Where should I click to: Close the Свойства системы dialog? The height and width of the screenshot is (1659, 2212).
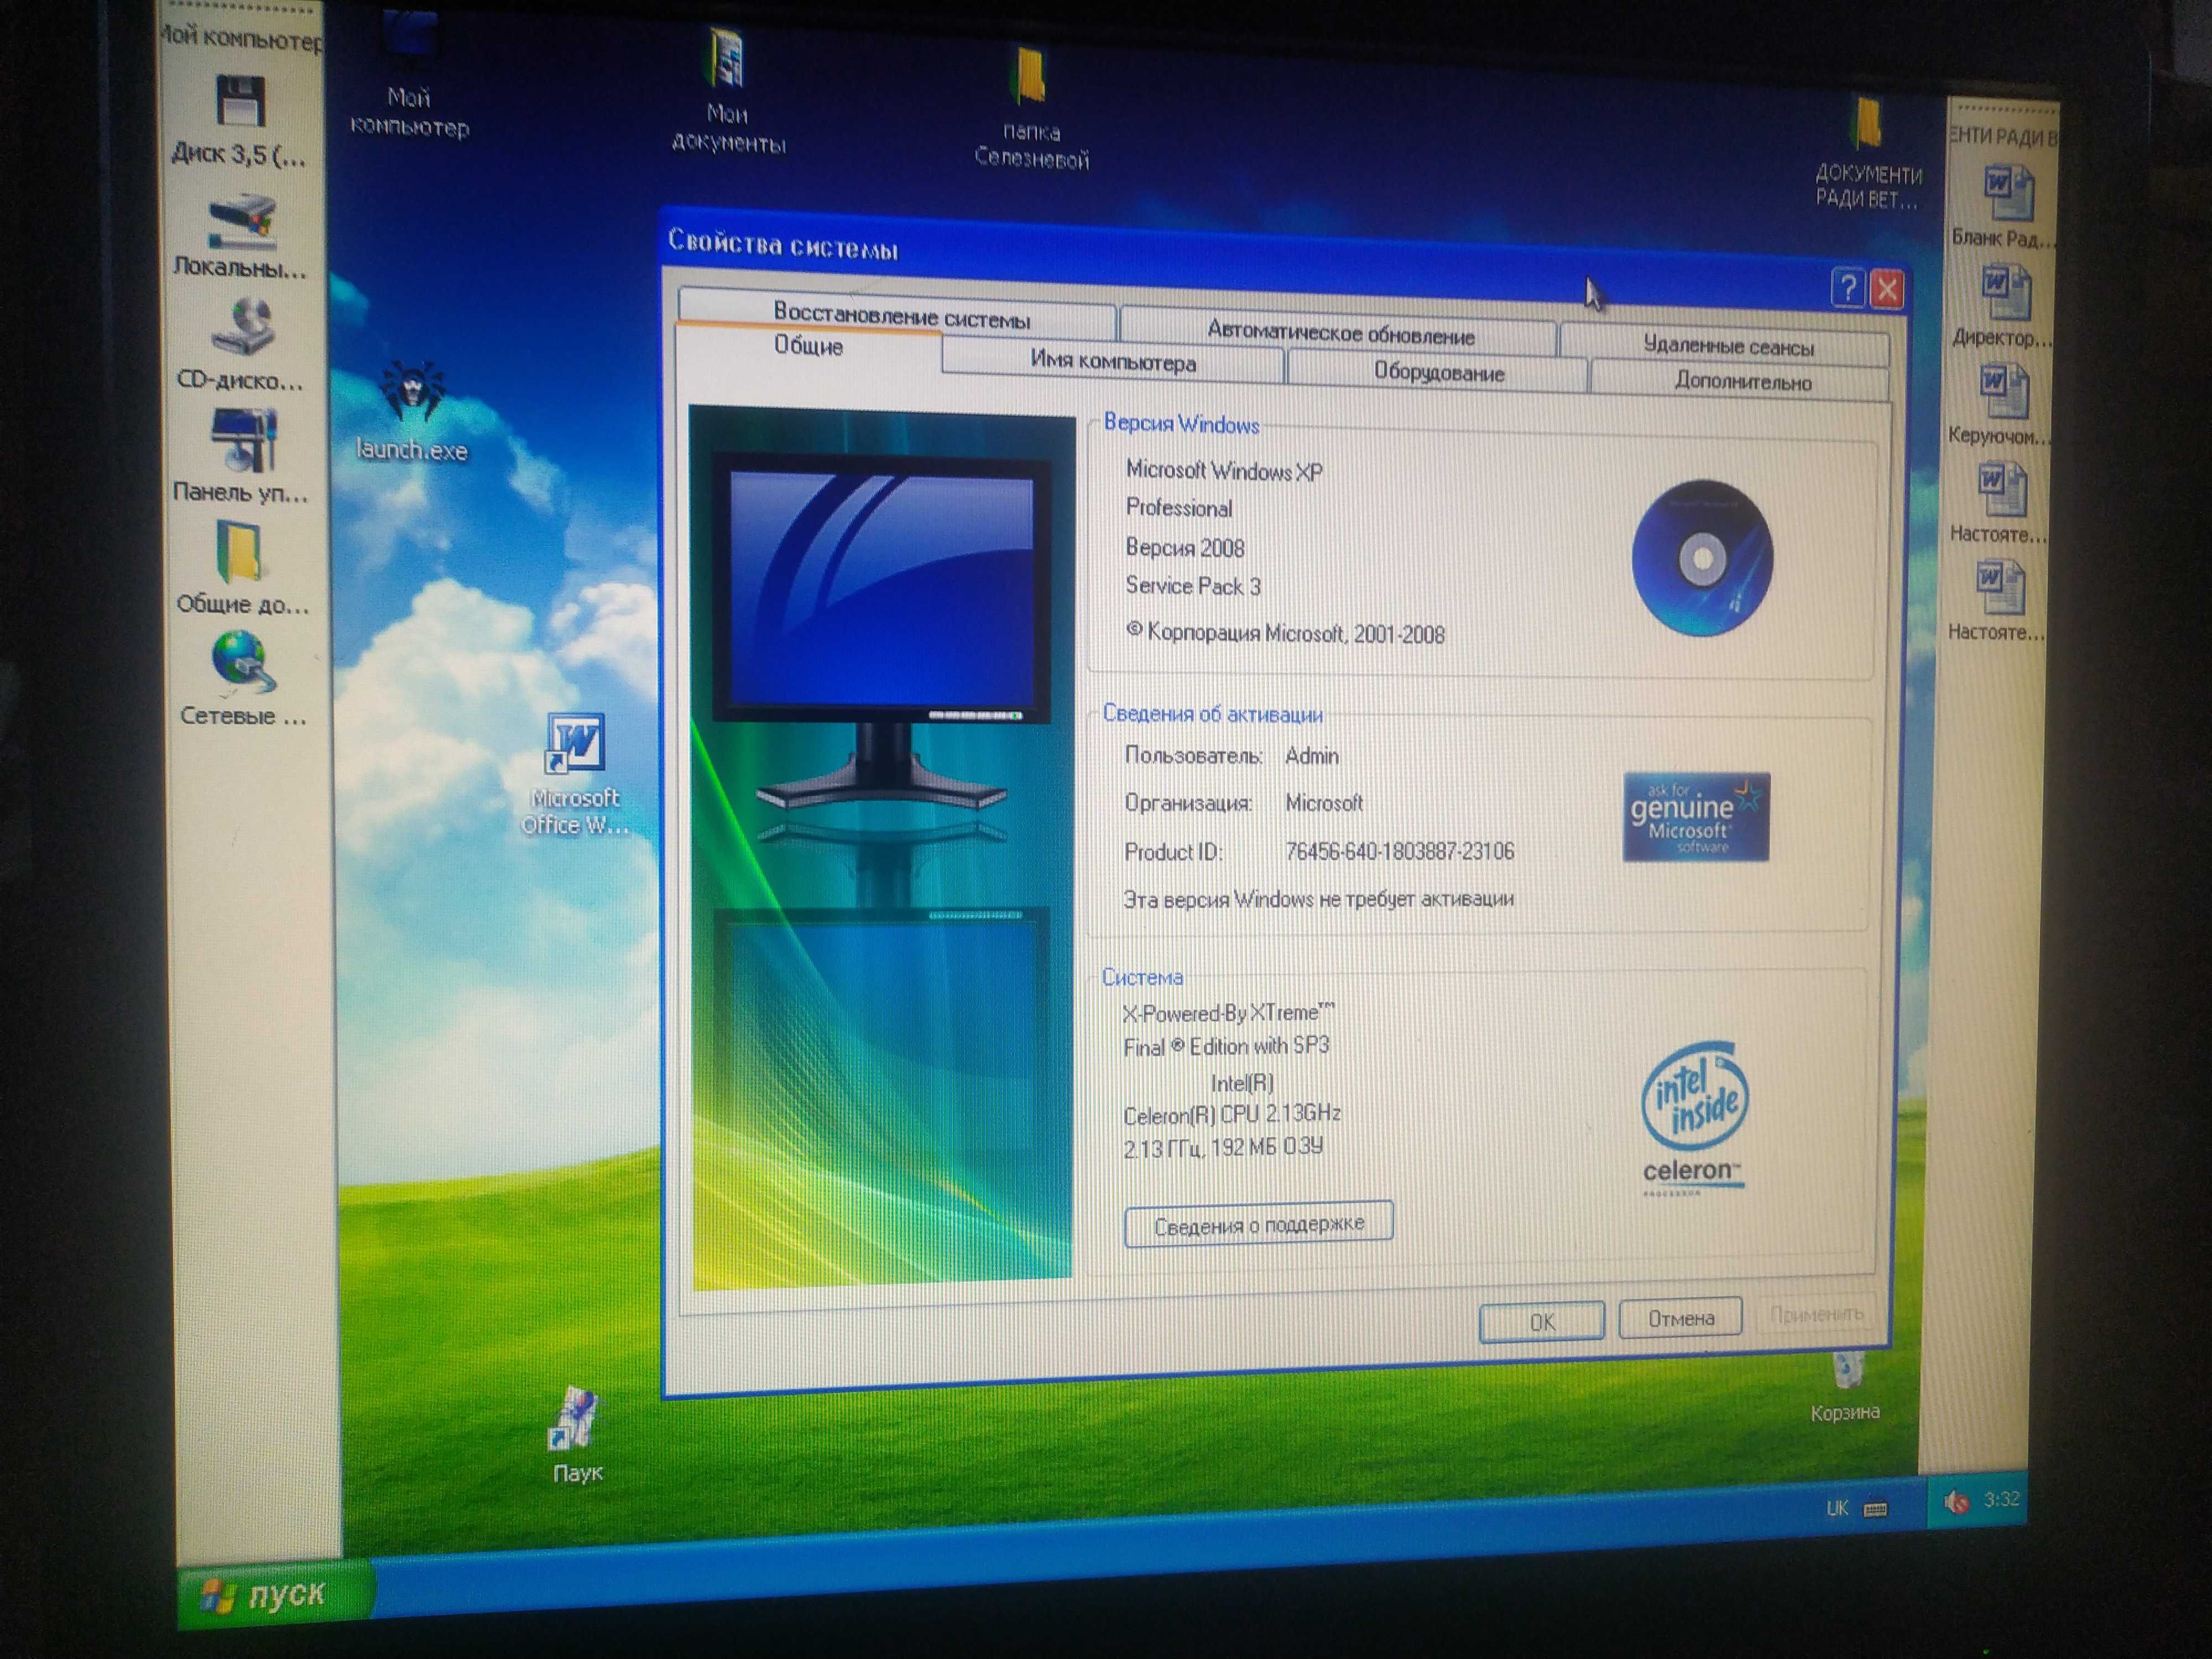[1887, 290]
